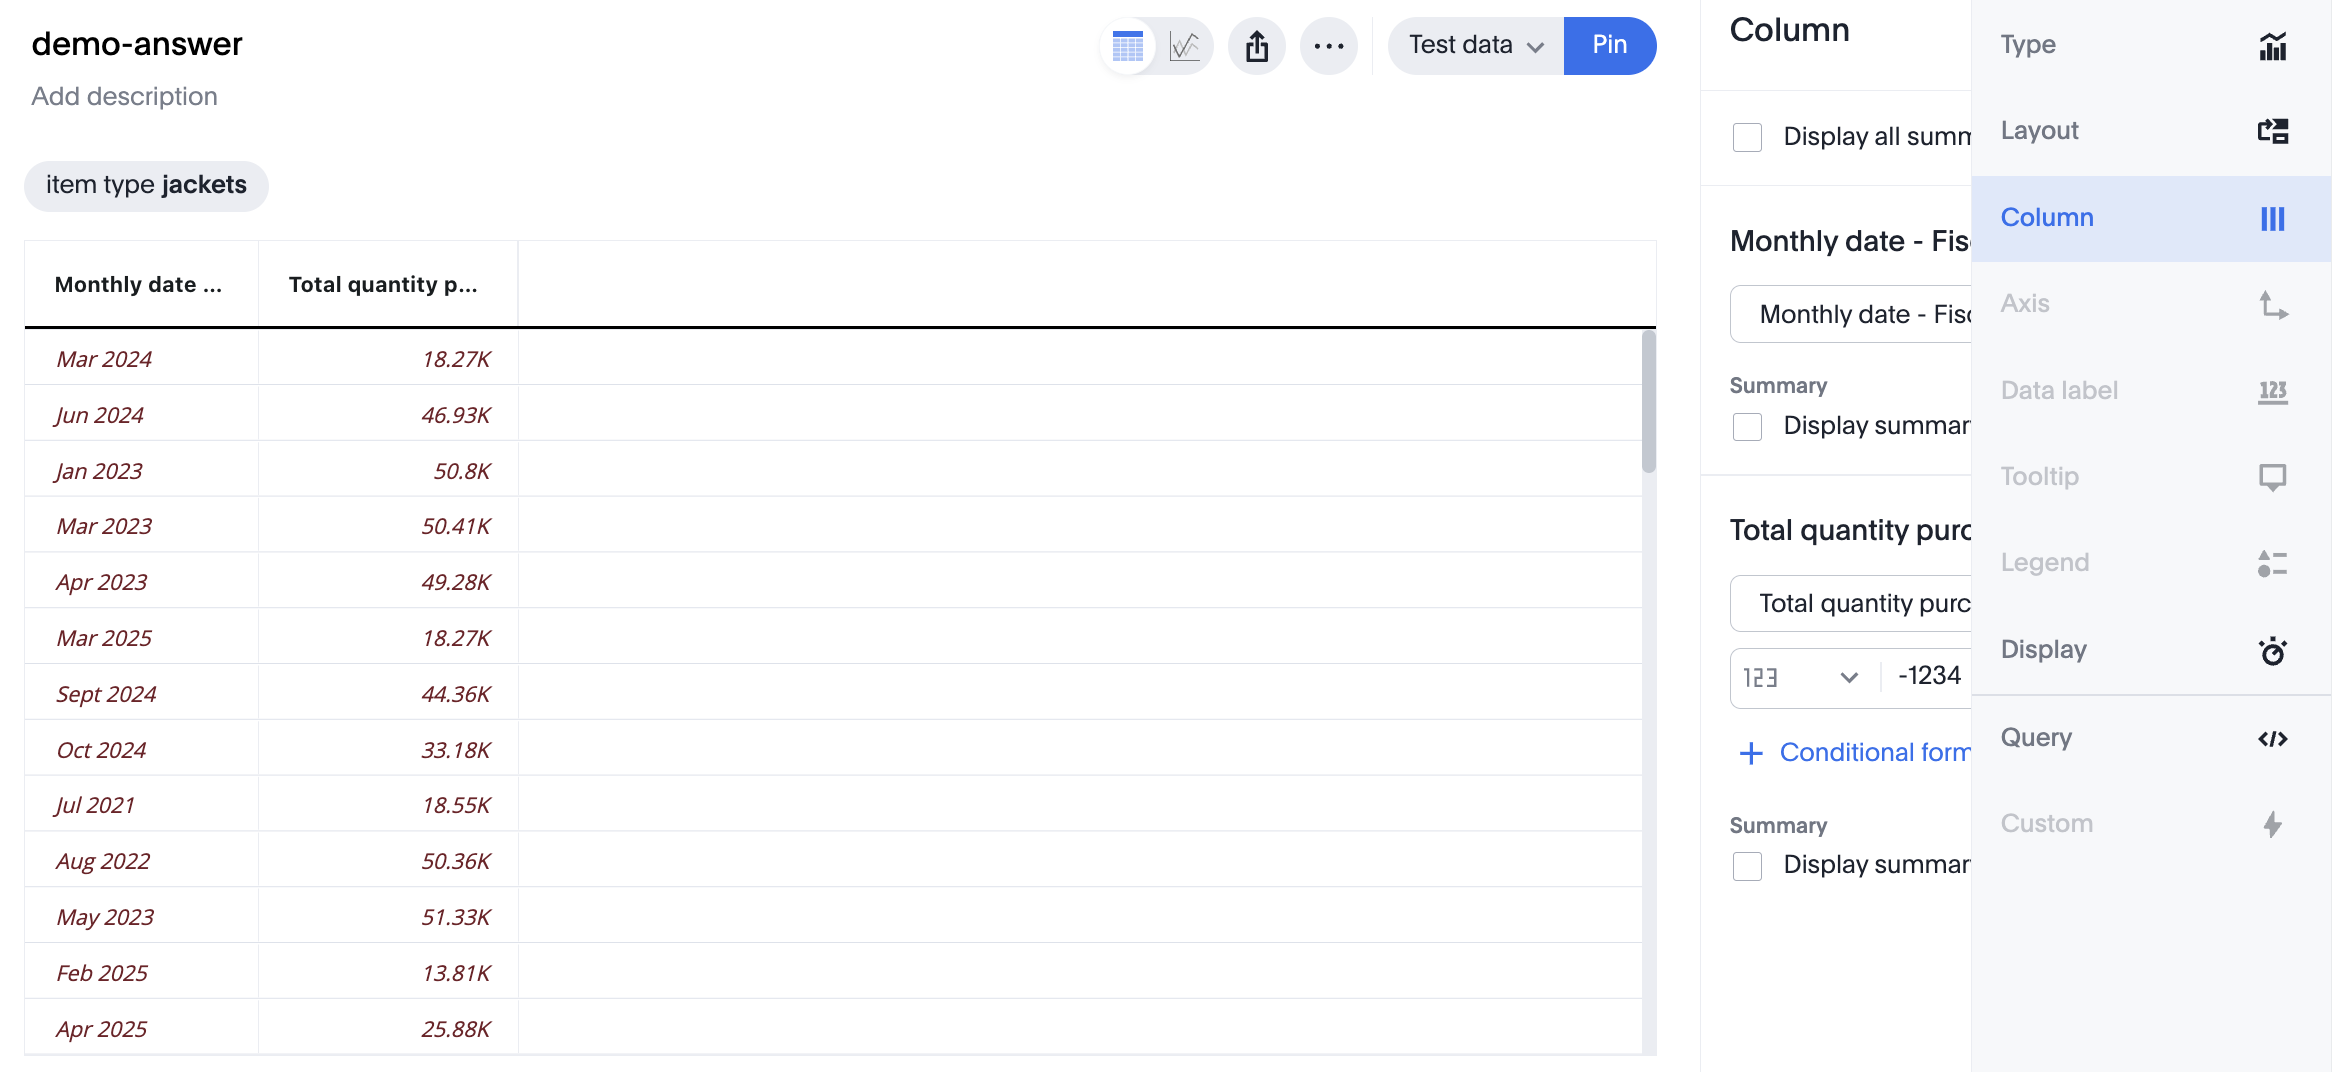Open the Monthly date field selector
The width and height of the screenshot is (2332, 1072).
coord(1860,313)
